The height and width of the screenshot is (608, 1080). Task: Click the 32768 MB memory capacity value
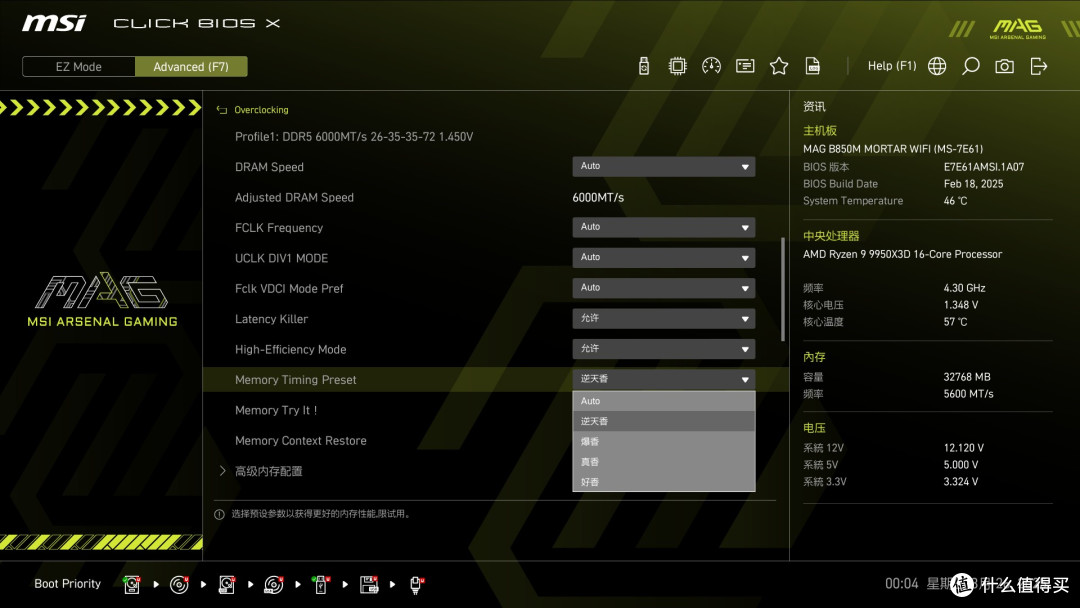pos(967,377)
